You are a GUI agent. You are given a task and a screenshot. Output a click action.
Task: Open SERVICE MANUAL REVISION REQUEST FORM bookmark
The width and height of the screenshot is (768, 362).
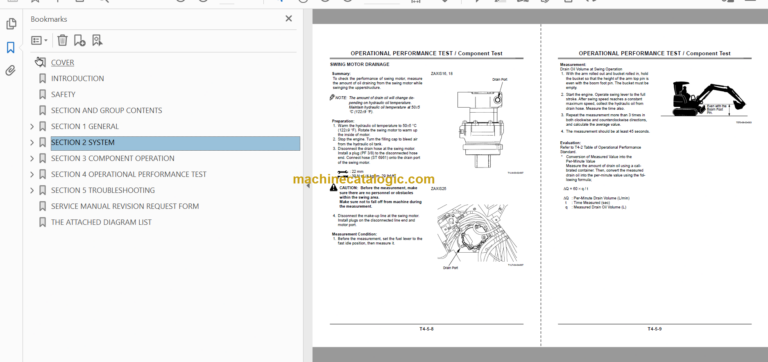coord(125,206)
